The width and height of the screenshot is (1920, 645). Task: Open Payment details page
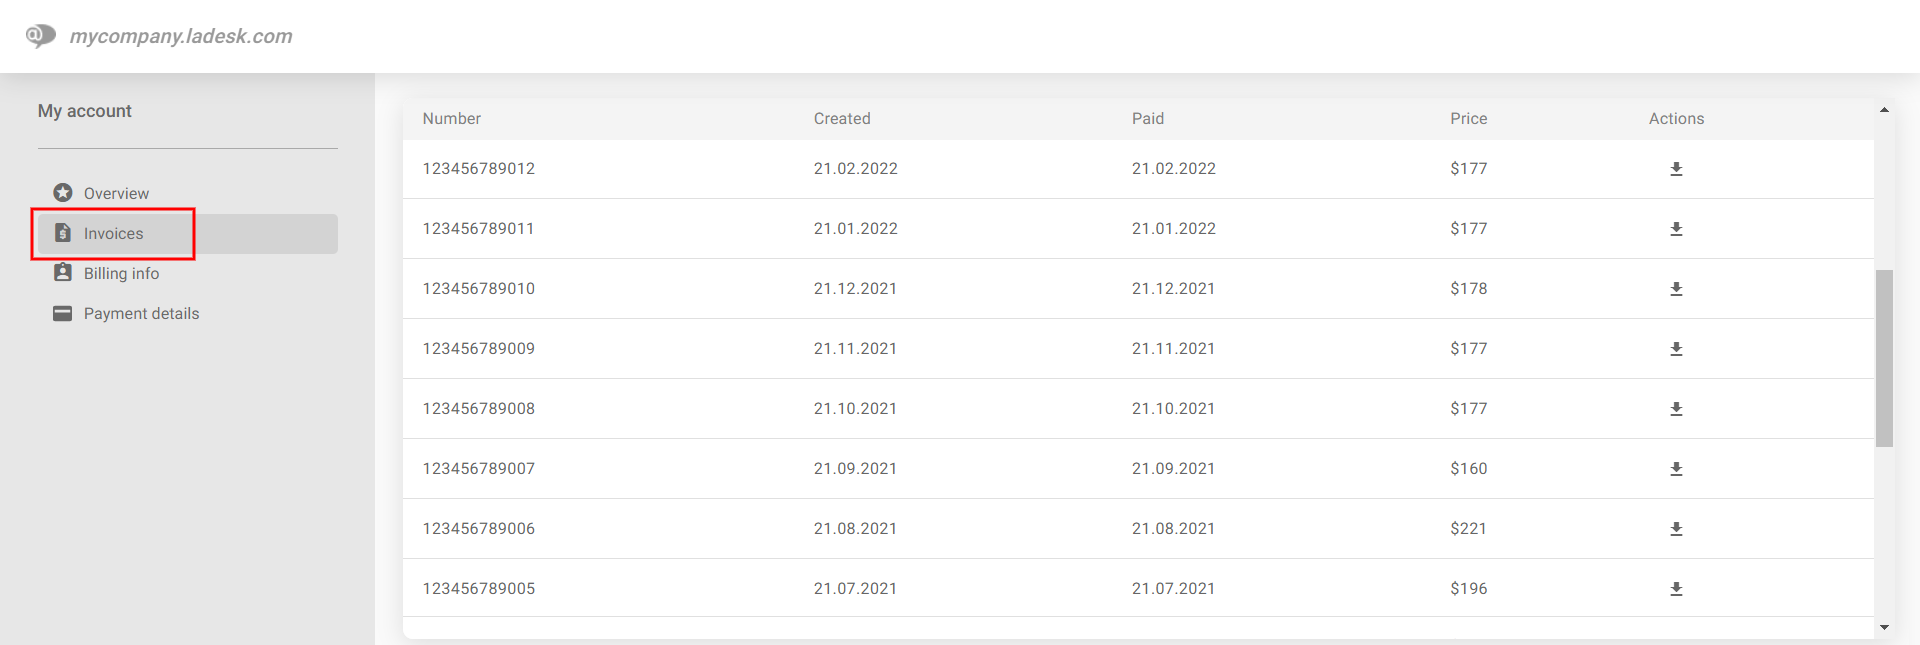point(140,313)
